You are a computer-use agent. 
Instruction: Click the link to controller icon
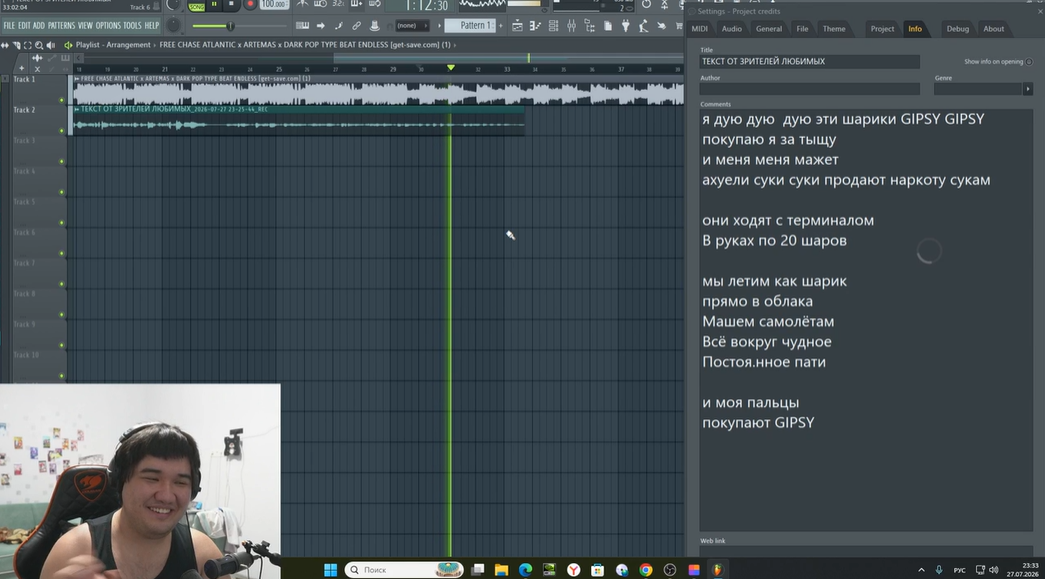[x=357, y=26]
